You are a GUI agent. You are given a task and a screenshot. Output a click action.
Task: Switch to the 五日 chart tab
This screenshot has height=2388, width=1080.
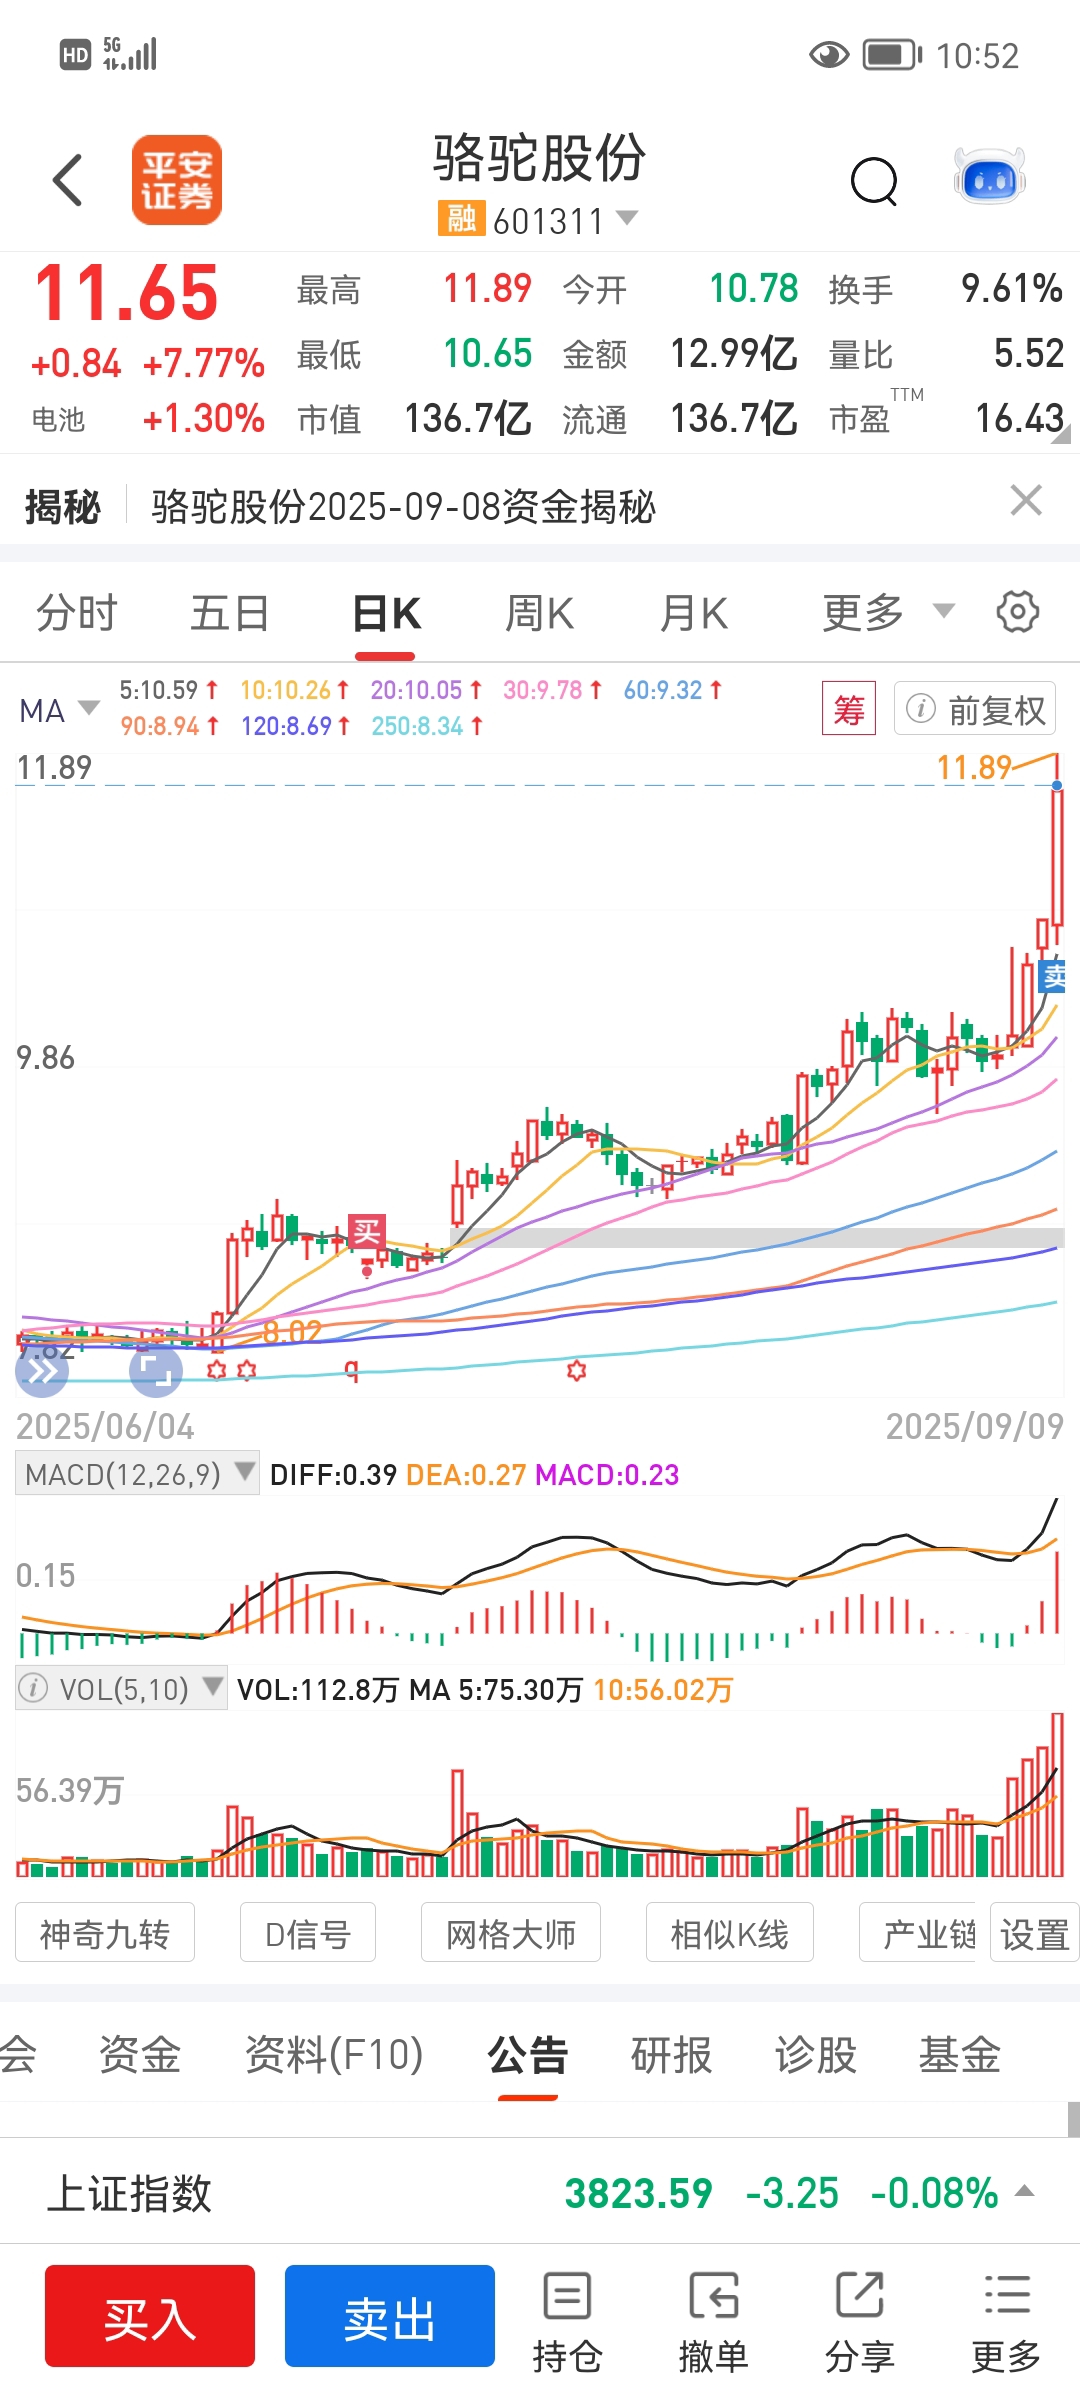(x=230, y=613)
